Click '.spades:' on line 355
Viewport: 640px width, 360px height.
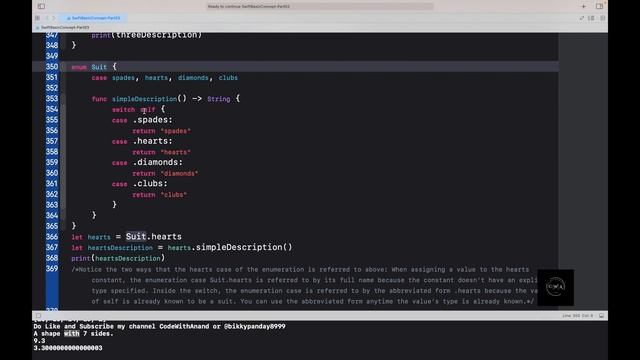(153, 120)
